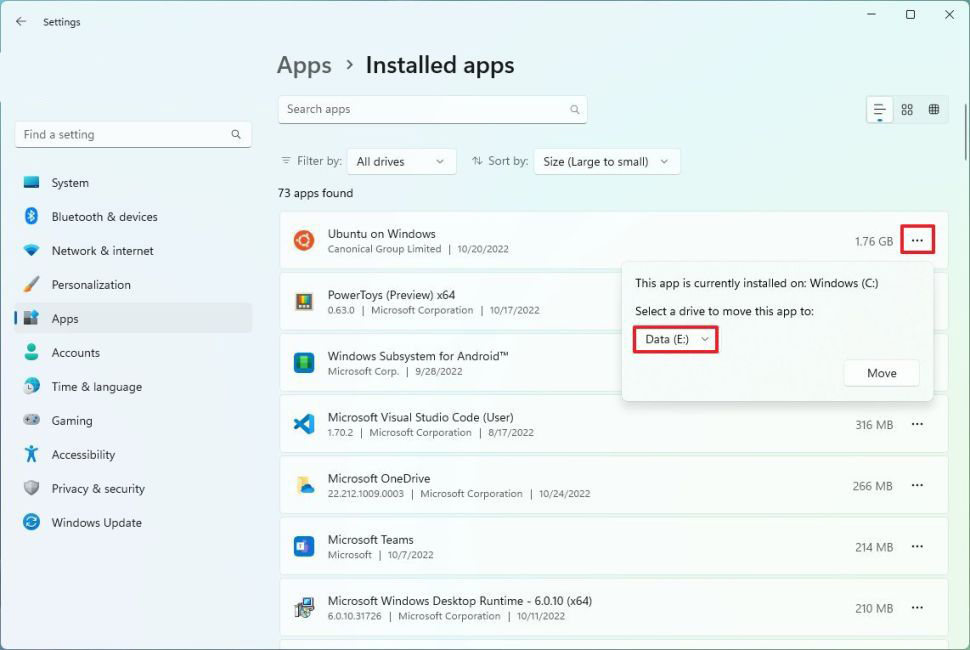Click the vertical scrollbar on the right
The height and width of the screenshot is (650, 970).
pyautogui.click(x=964, y=130)
